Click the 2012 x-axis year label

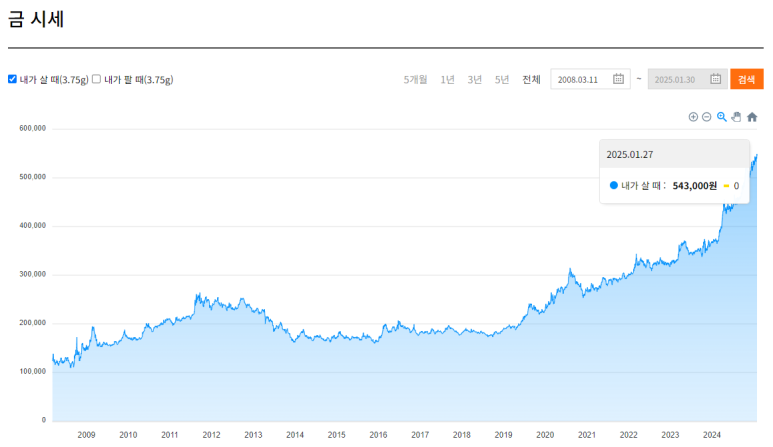[x=211, y=435]
